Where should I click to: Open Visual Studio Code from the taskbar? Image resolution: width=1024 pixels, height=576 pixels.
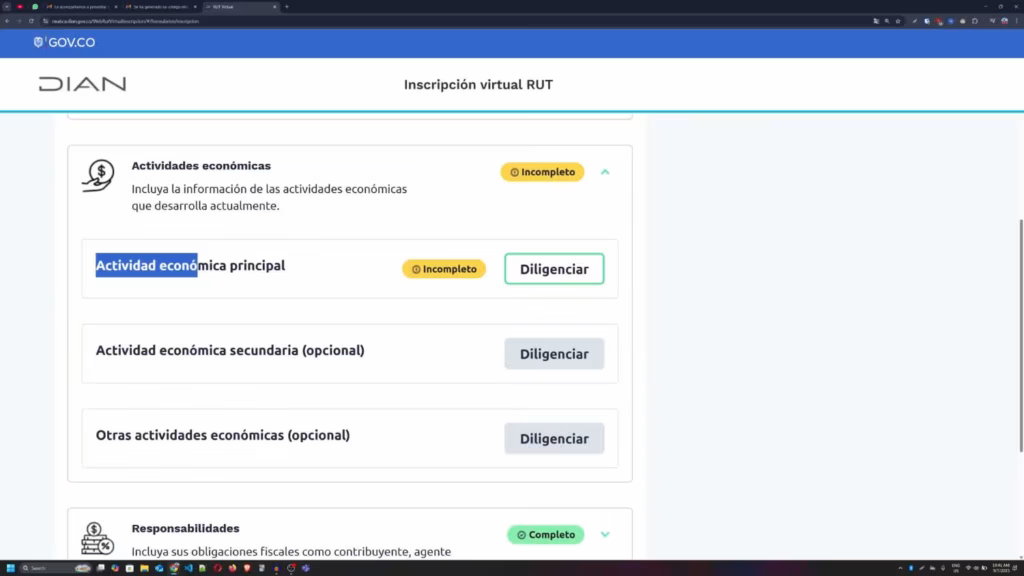click(188, 568)
